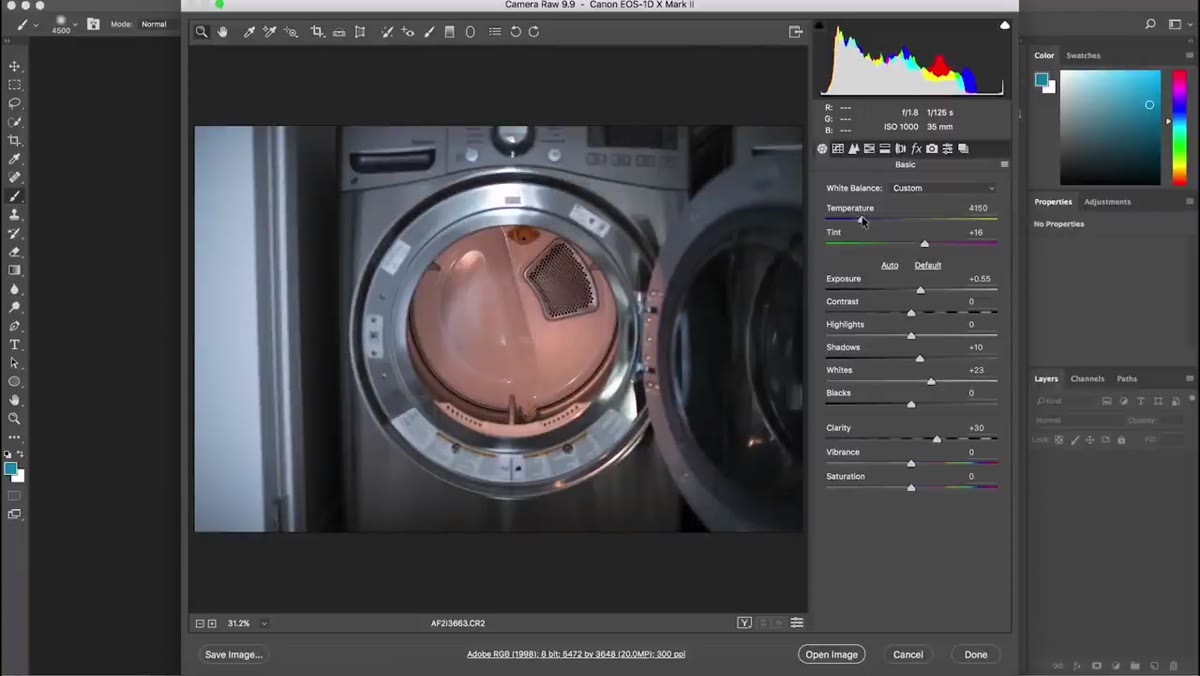Click the Exposure value field
The width and height of the screenshot is (1200, 676).
tap(979, 279)
